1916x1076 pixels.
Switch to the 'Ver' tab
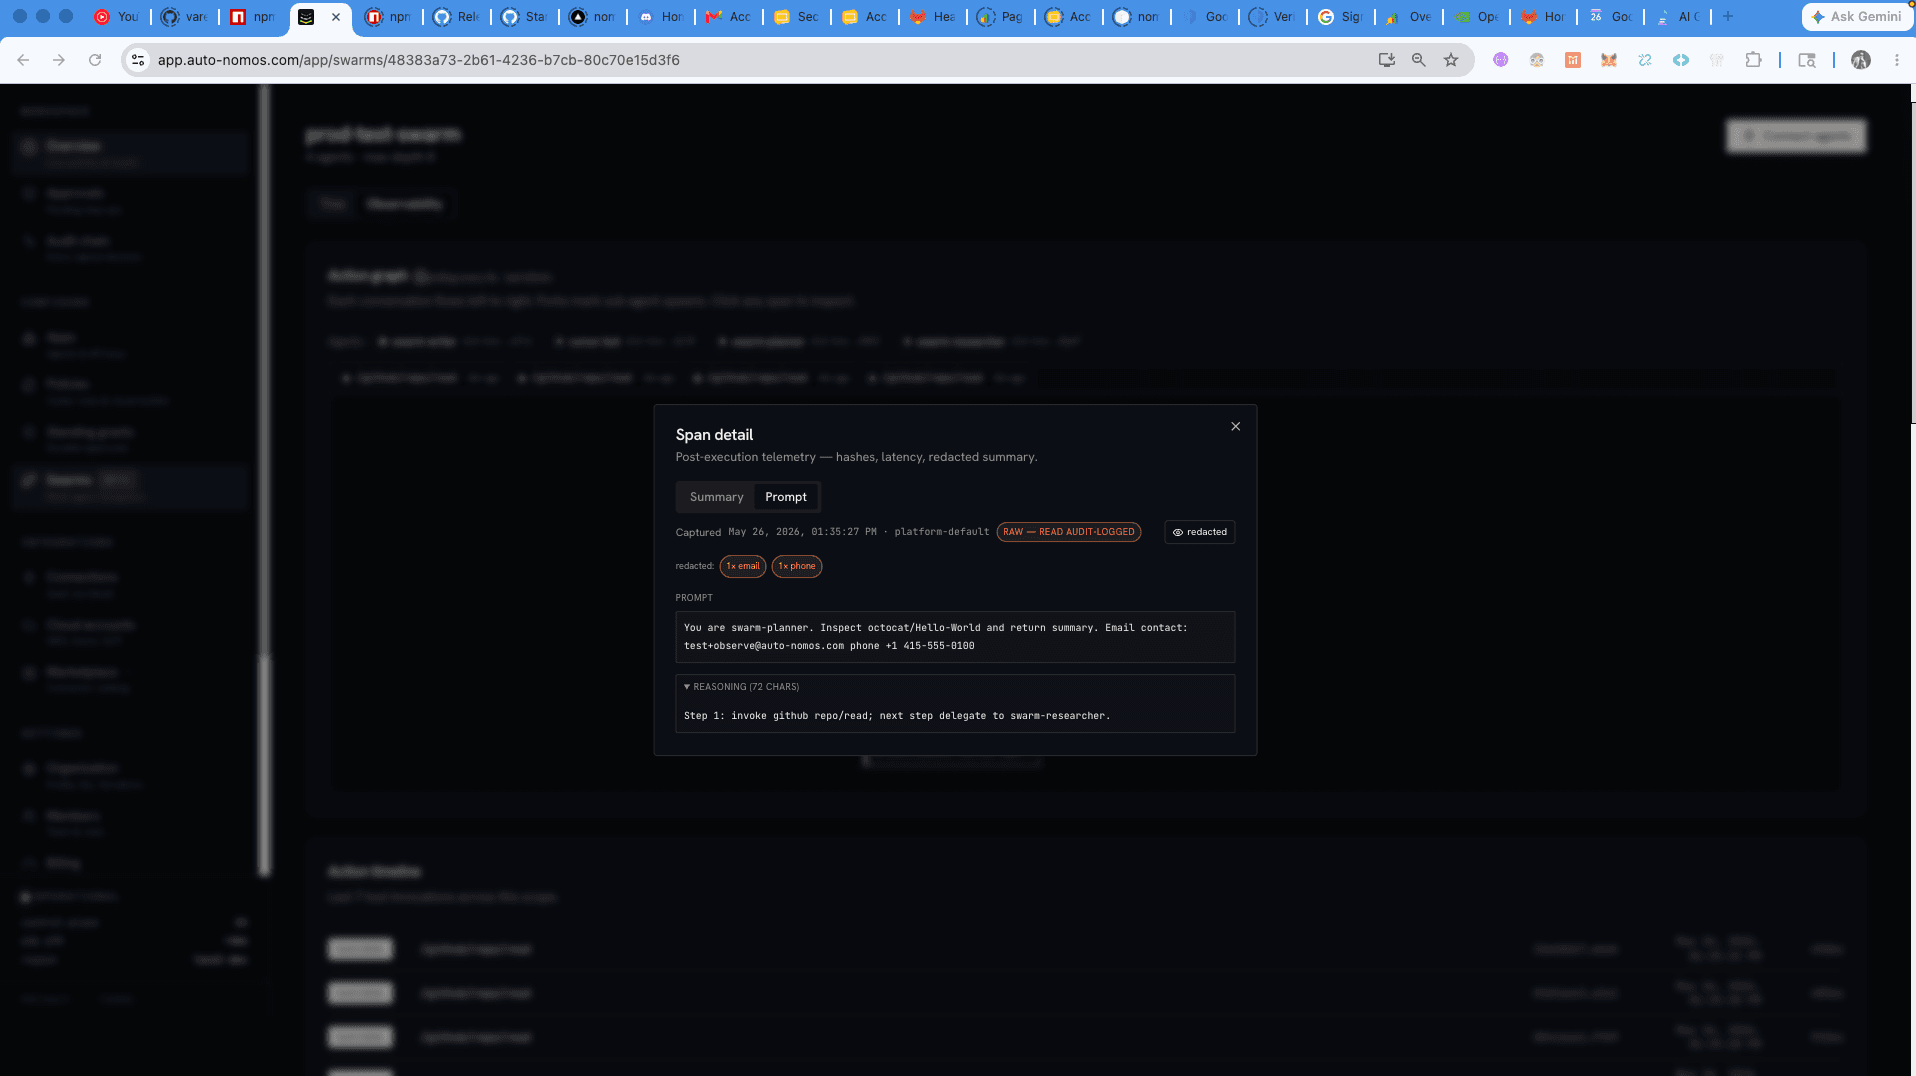coord(1272,17)
